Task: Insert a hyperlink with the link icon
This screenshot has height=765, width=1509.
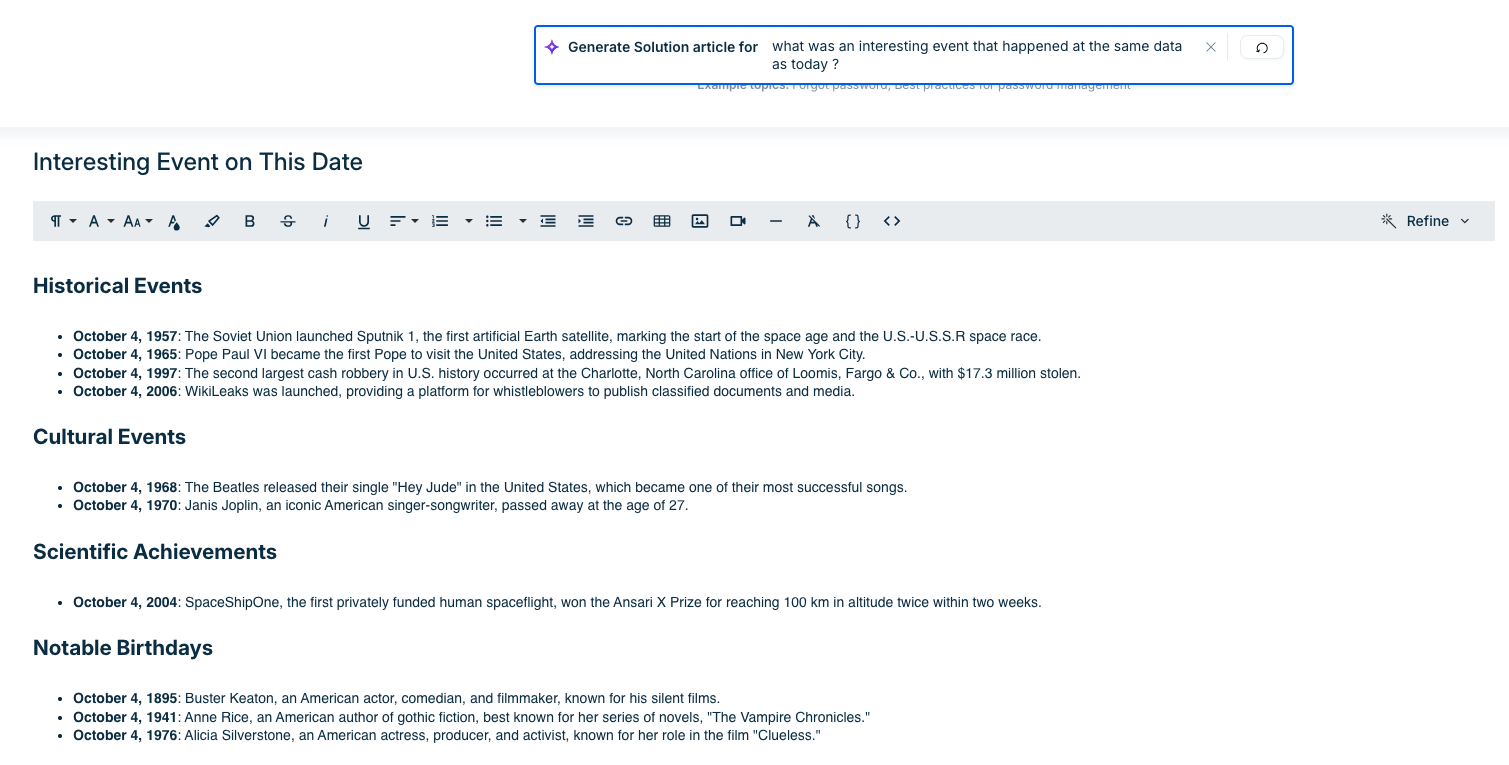Action: [624, 221]
